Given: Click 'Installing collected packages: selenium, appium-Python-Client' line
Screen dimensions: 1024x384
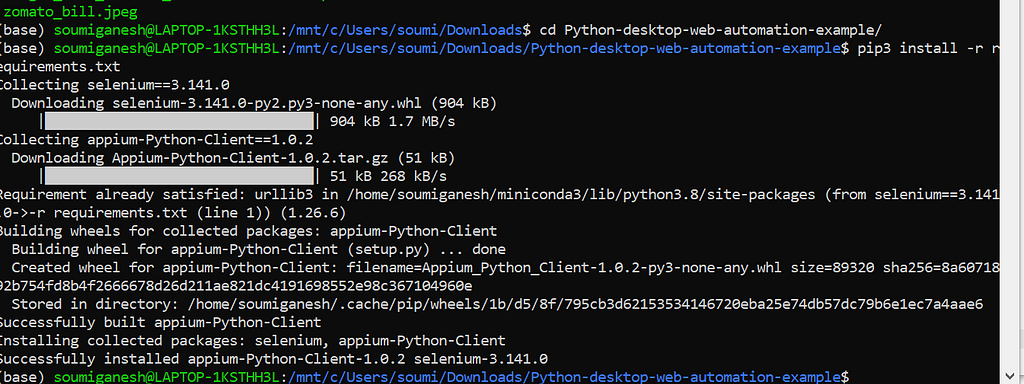Looking at the screenshot, I should pos(253,341).
